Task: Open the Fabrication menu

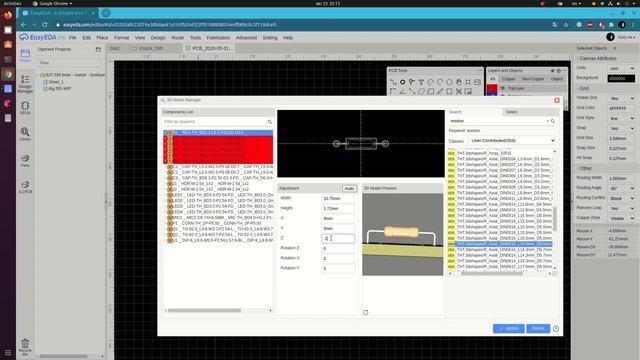Action: [x=218, y=38]
